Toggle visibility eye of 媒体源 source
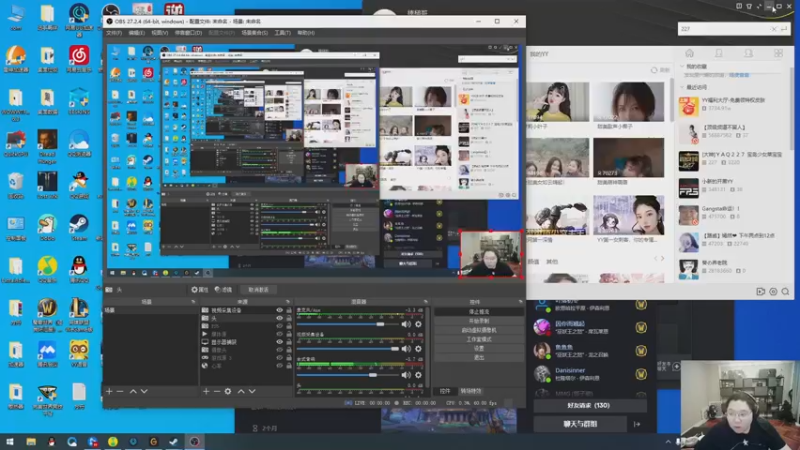800x450 pixels. click(x=279, y=334)
